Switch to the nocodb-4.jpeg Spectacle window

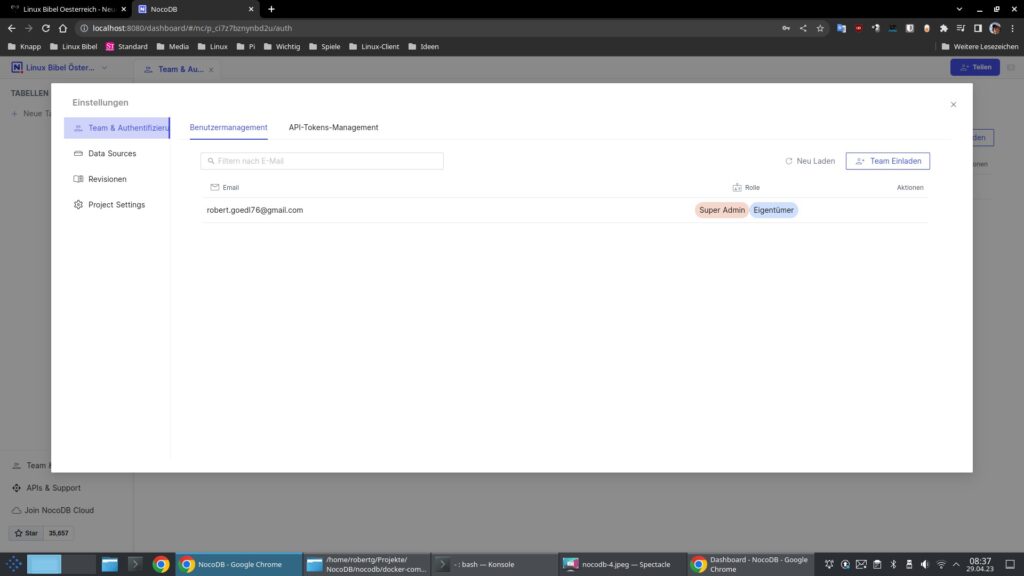(x=621, y=564)
